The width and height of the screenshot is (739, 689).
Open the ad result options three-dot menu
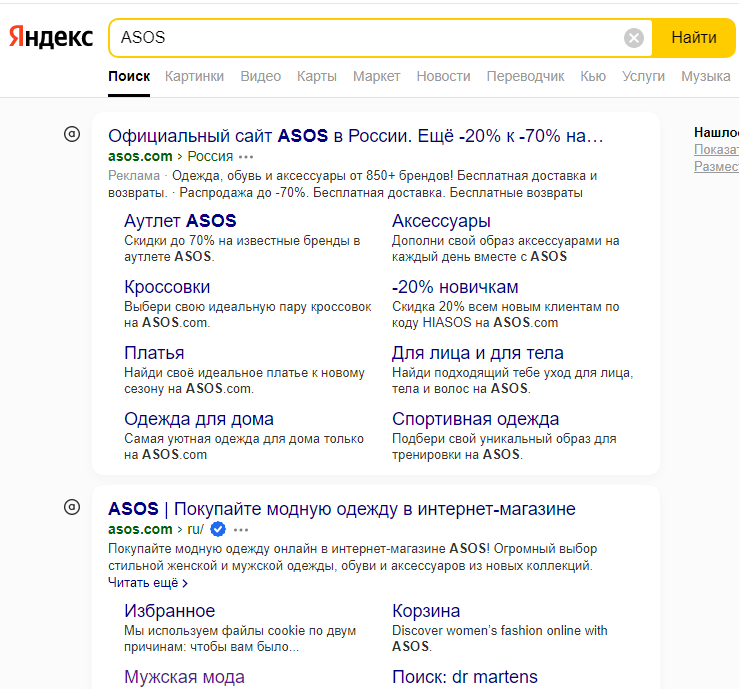click(246, 157)
